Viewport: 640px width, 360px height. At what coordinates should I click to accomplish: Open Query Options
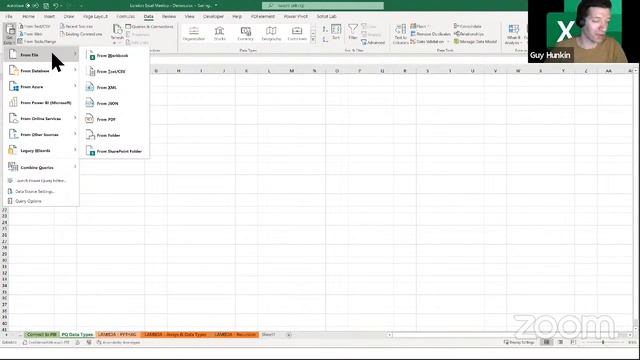coord(41,201)
